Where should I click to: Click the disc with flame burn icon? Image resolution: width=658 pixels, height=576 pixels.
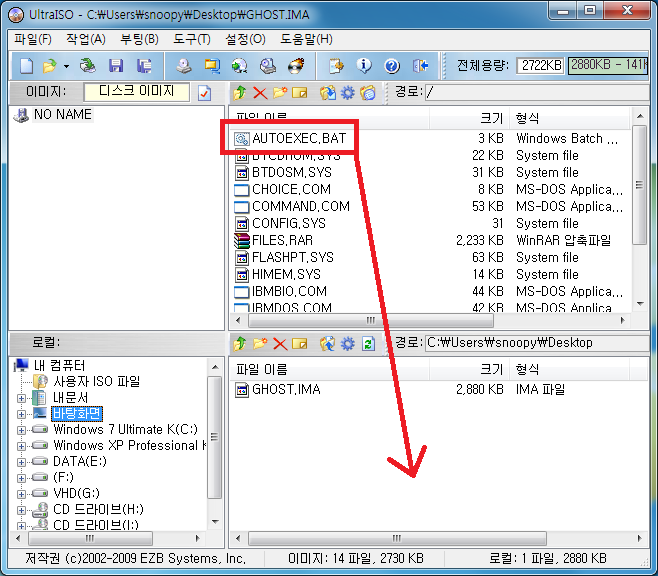point(268,66)
